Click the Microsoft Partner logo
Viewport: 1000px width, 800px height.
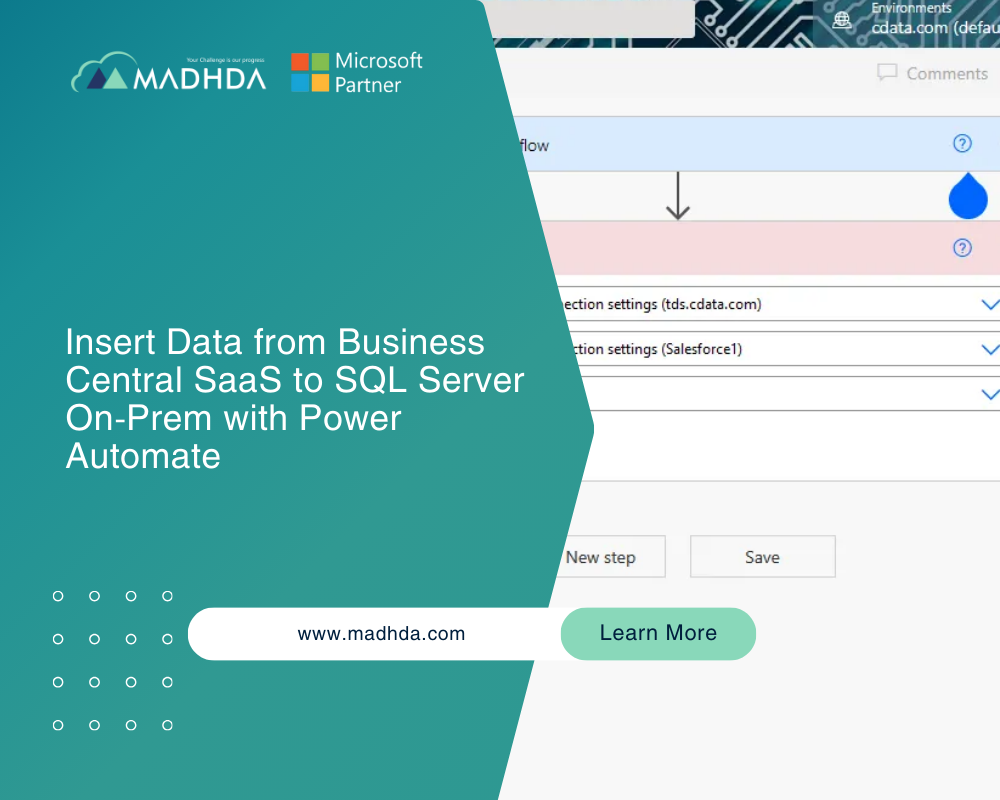point(357,73)
